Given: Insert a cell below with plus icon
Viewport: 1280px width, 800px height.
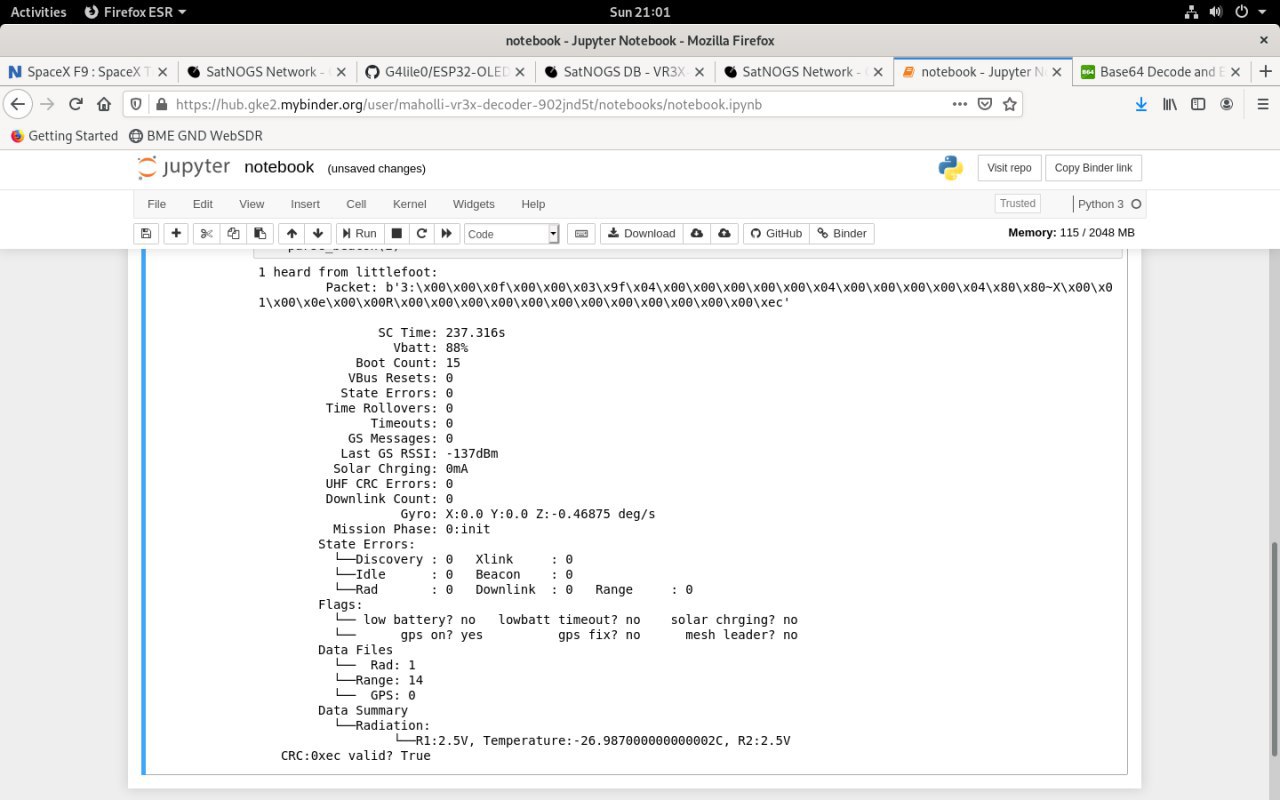Looking at the screenshot, I should click(x=176, y=233).
